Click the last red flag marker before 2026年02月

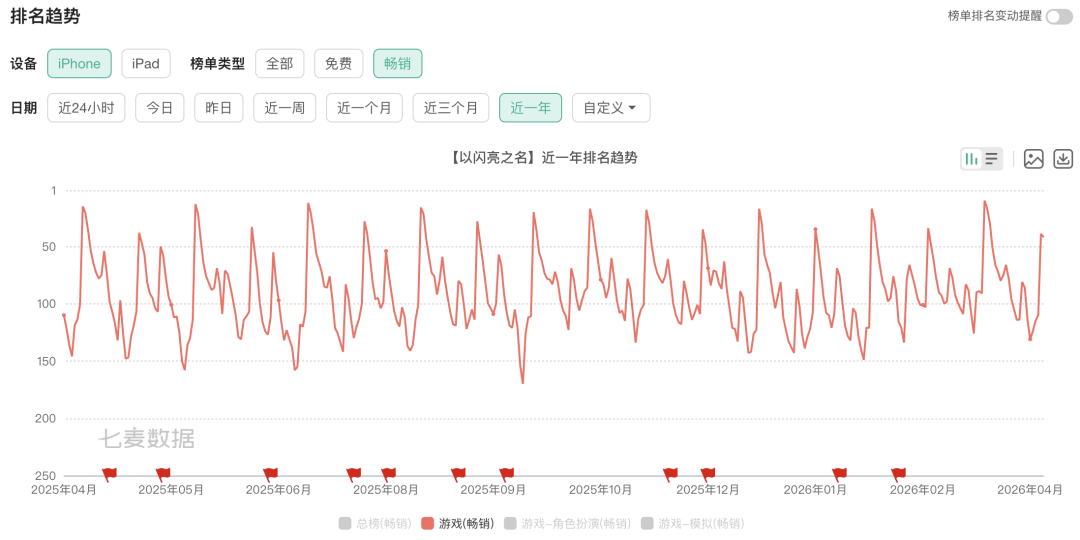(x=898, y=473)
